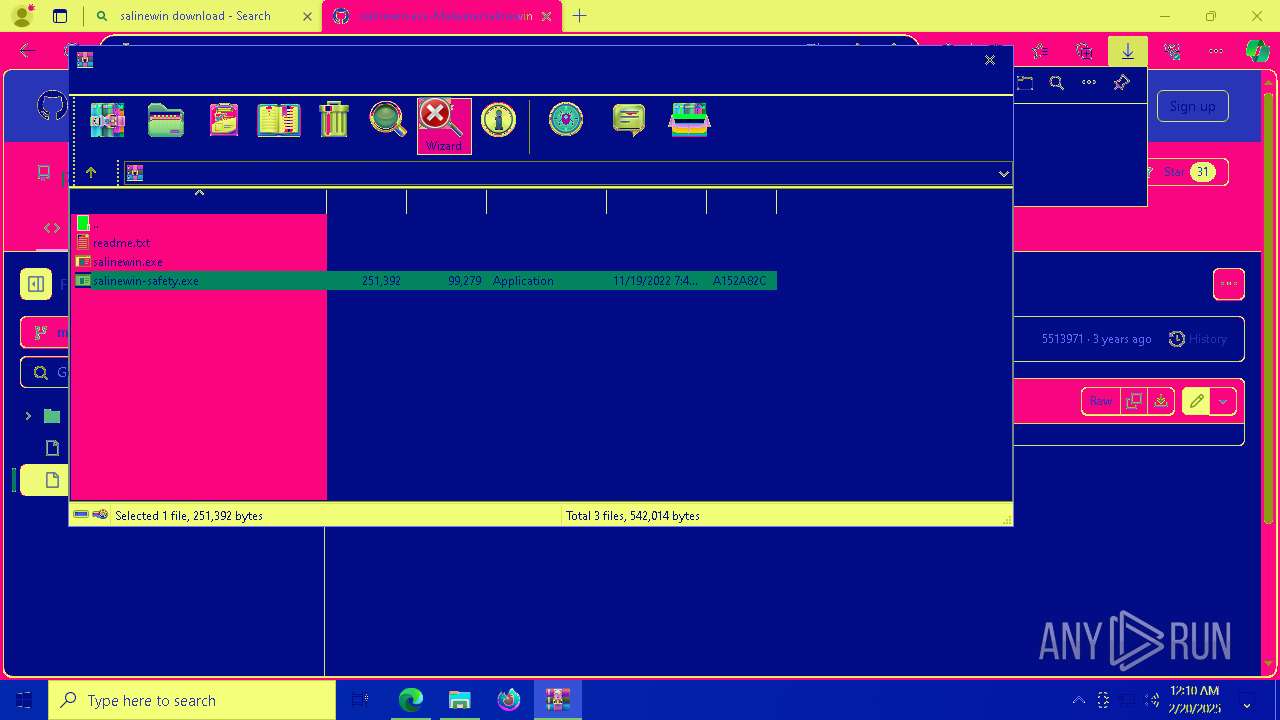Click the 11/19/2022 modified date cell
Image resolution: width=1280 pixels, height=720 pixels.
point(656,281)
